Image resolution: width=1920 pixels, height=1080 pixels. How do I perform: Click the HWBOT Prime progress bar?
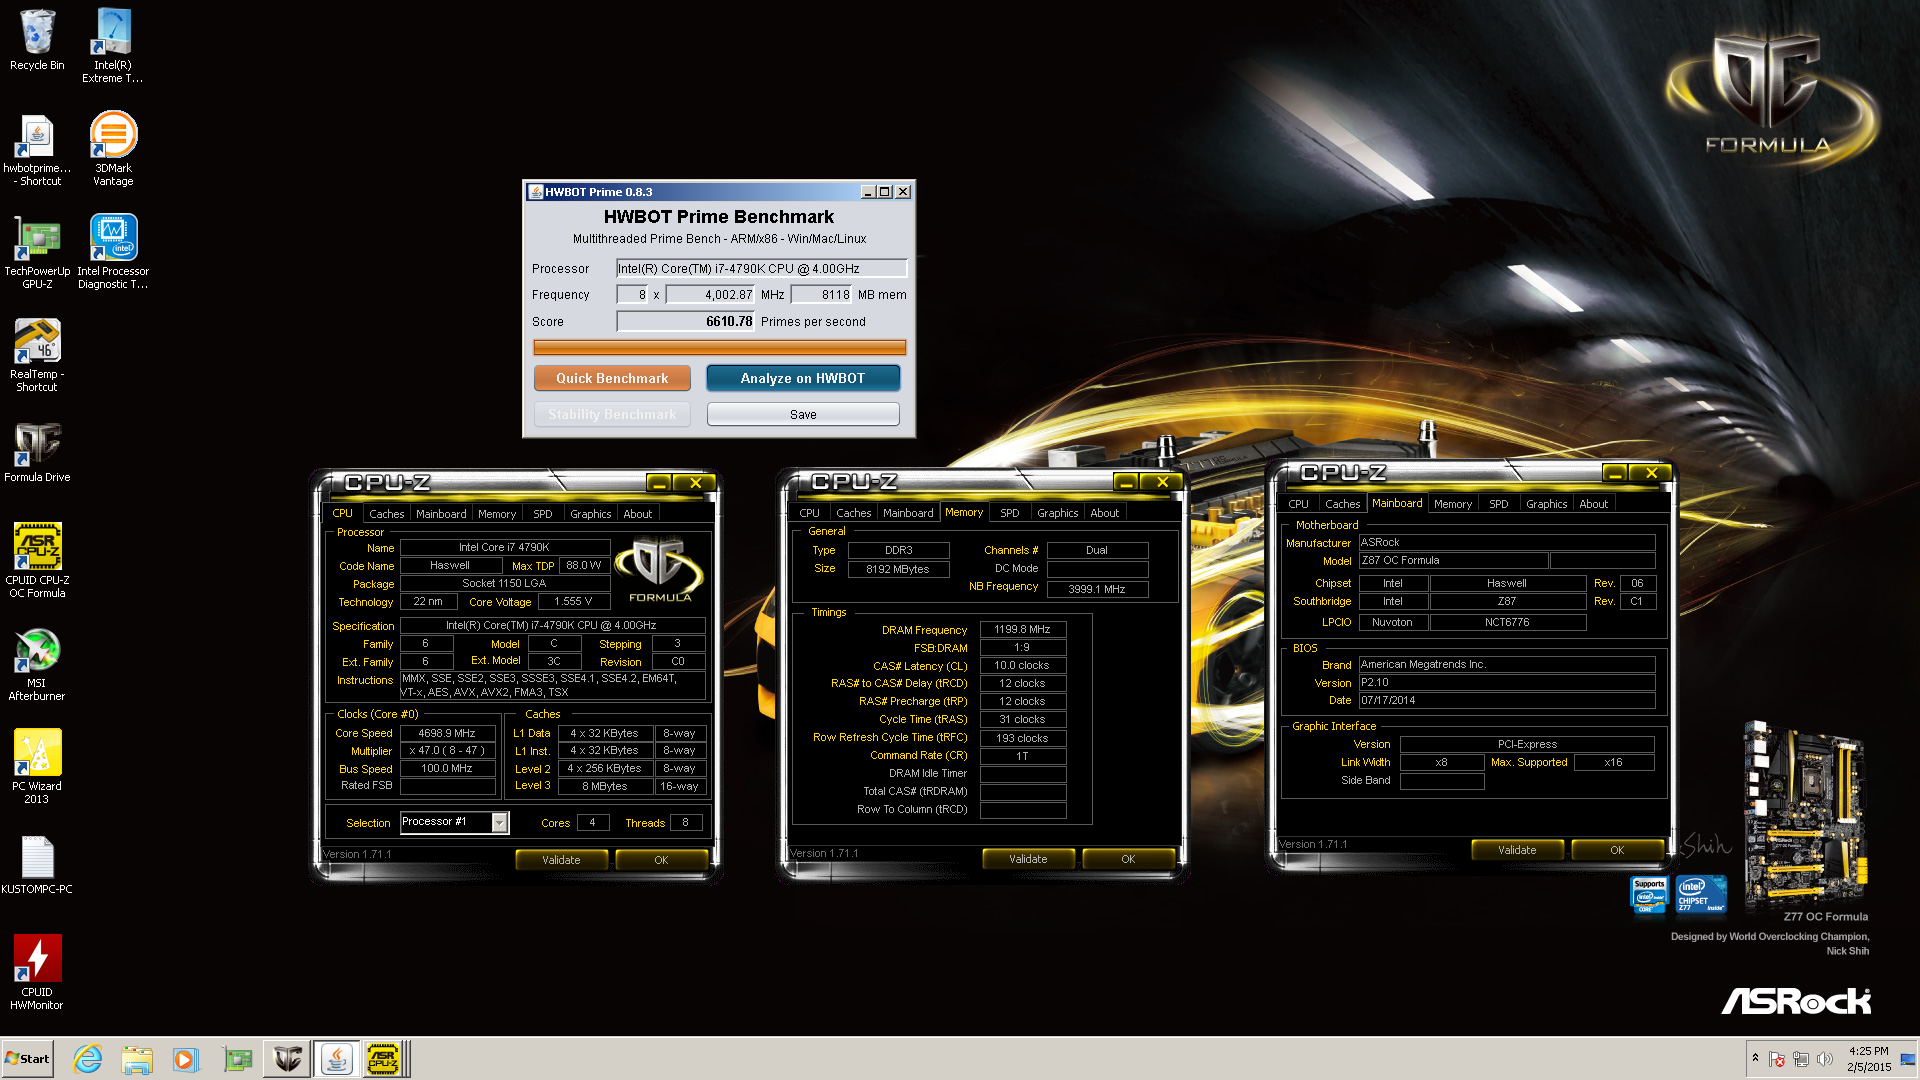coord(719,347)
